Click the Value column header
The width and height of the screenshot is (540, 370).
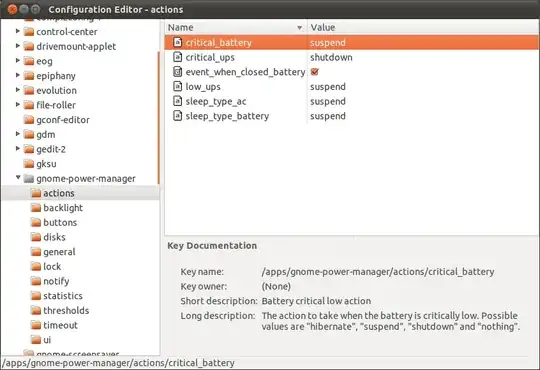pos(423,27)
